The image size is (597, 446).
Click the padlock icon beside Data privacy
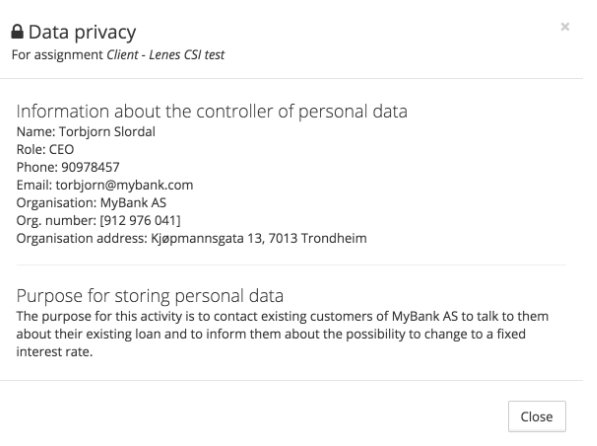coord(17,32)
